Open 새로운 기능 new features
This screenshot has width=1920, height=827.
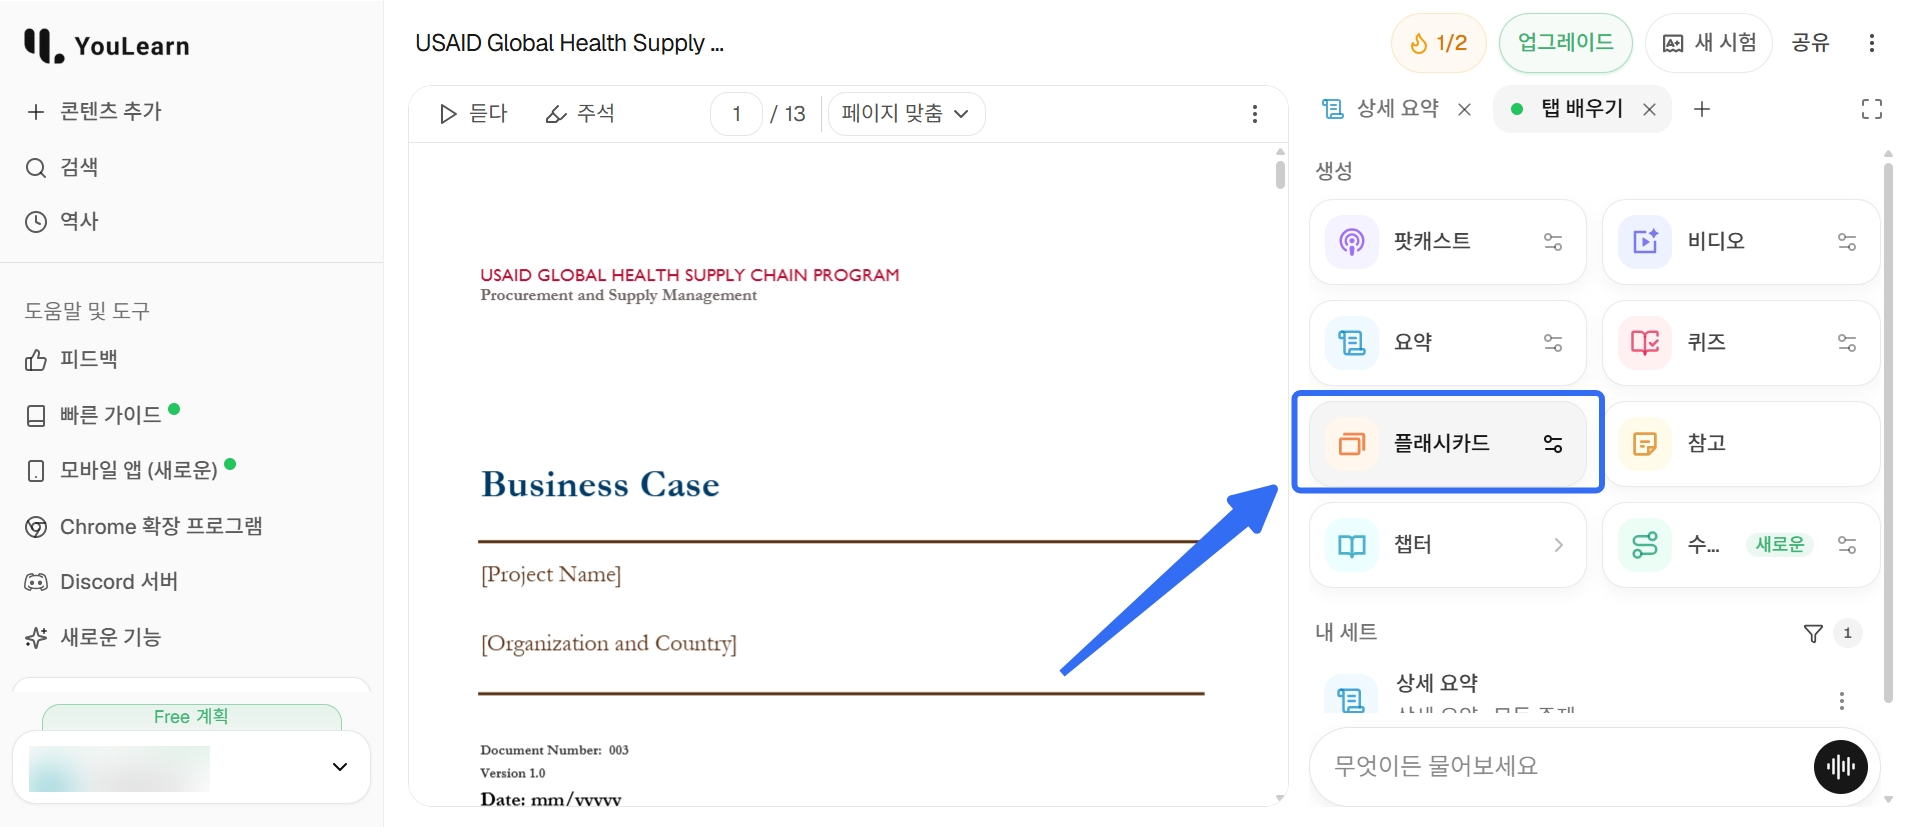(93, 637)
